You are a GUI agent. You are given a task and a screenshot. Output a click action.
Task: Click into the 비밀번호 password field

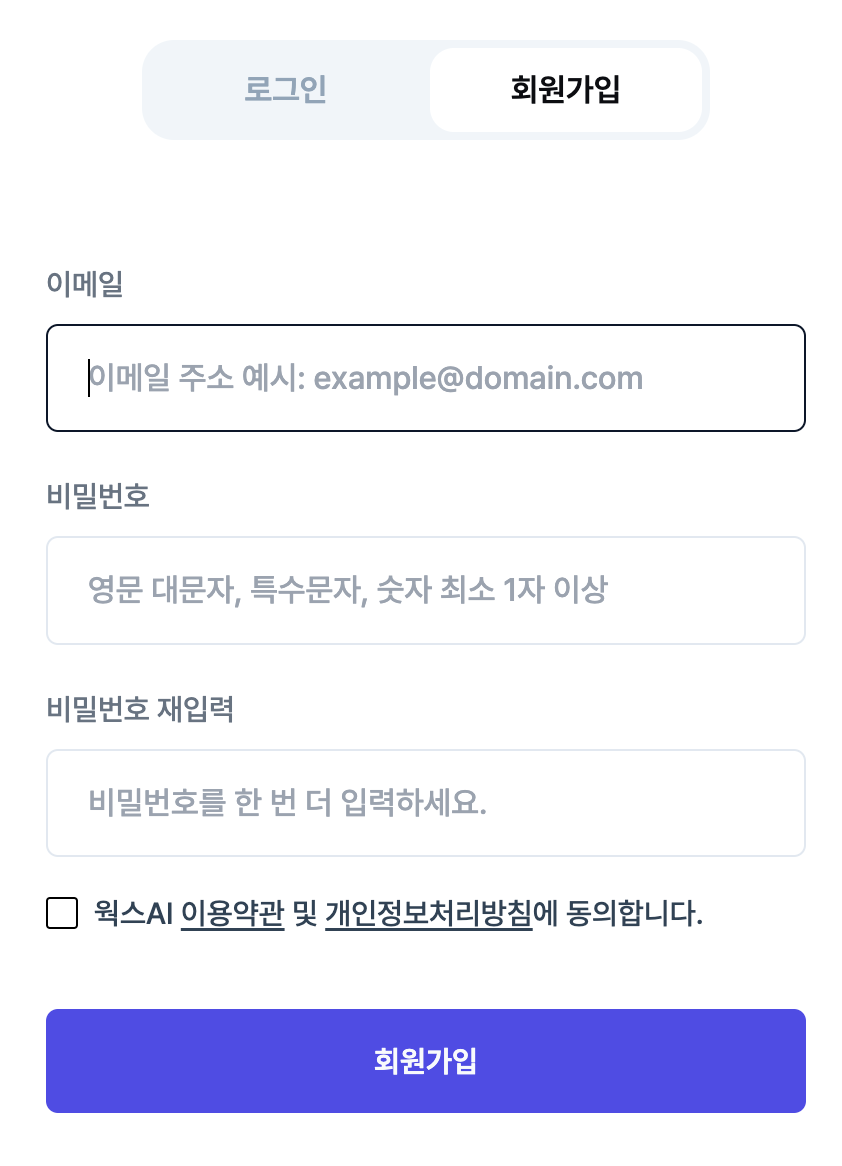pos(425,590)
